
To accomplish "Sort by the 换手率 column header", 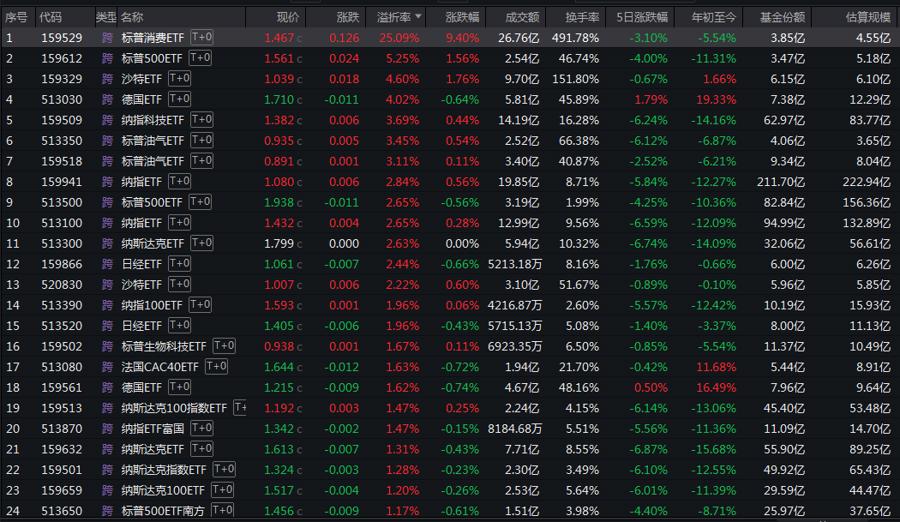I will [x=582, y=17].
